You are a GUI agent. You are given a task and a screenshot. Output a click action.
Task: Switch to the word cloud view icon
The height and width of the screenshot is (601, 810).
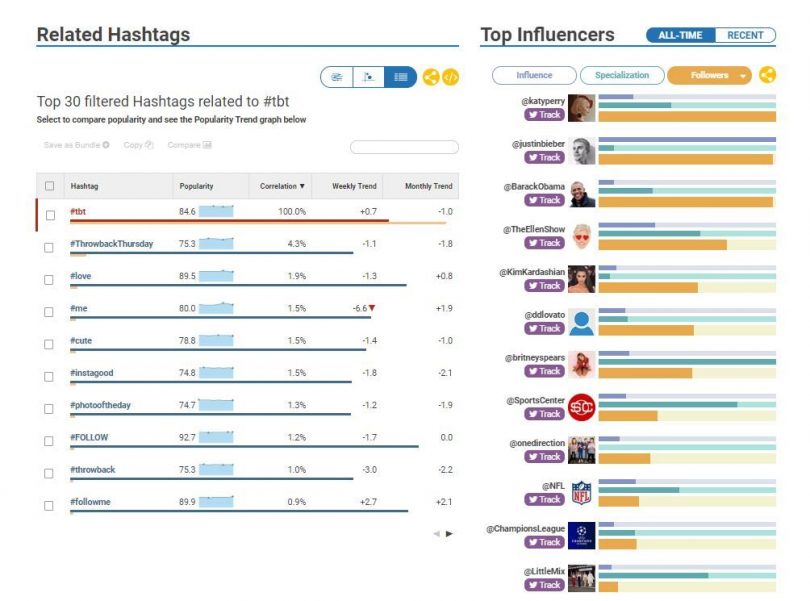point(337,77)
